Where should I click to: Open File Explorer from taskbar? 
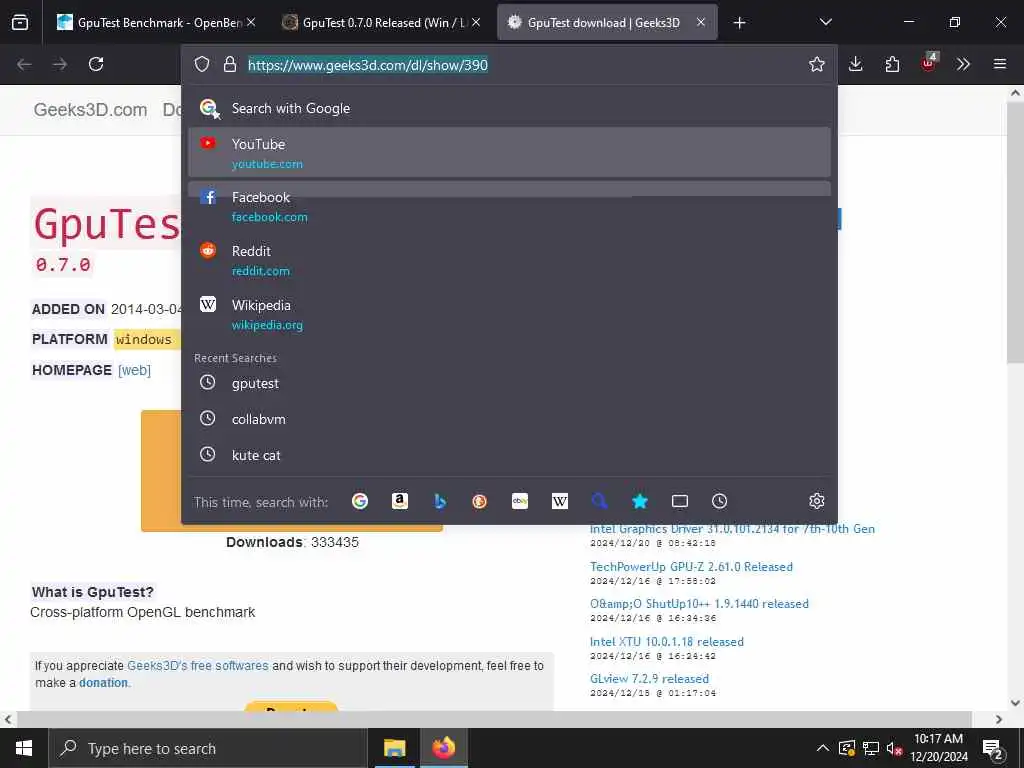(394, 748)
